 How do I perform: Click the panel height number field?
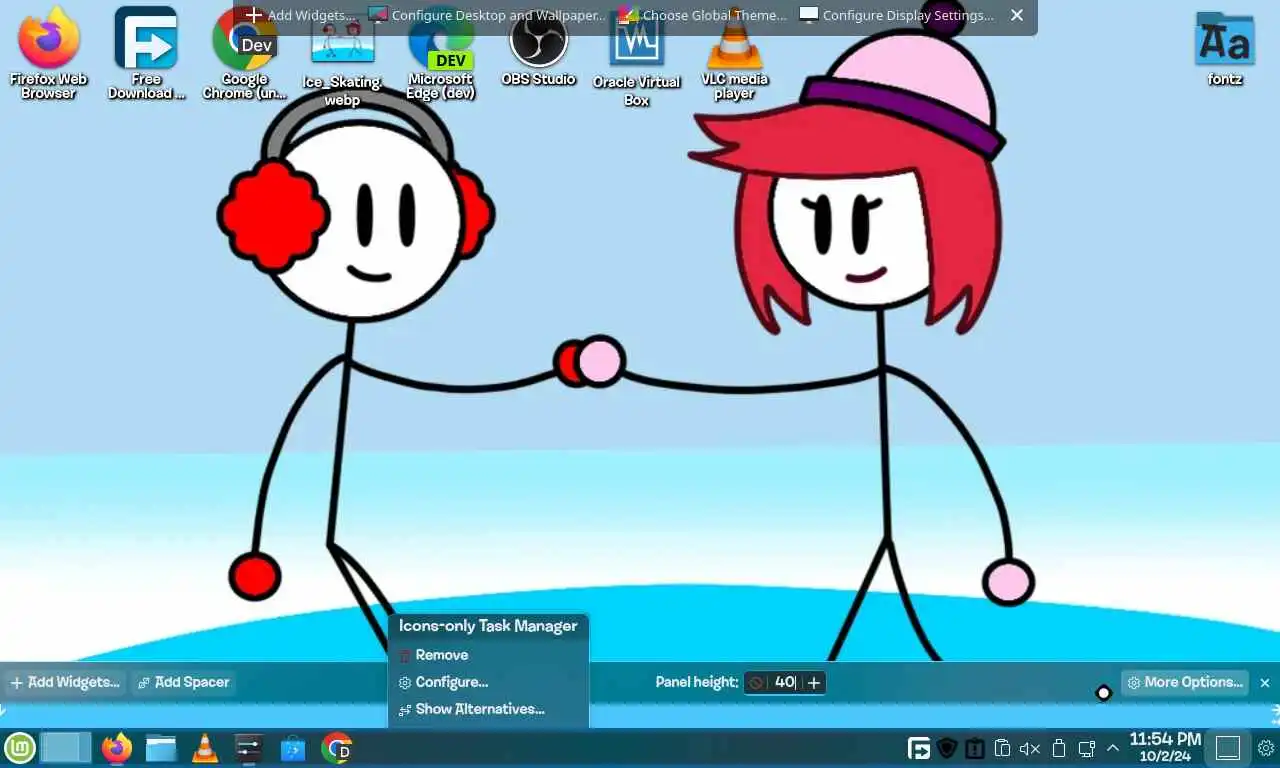(x=785, y=682)
